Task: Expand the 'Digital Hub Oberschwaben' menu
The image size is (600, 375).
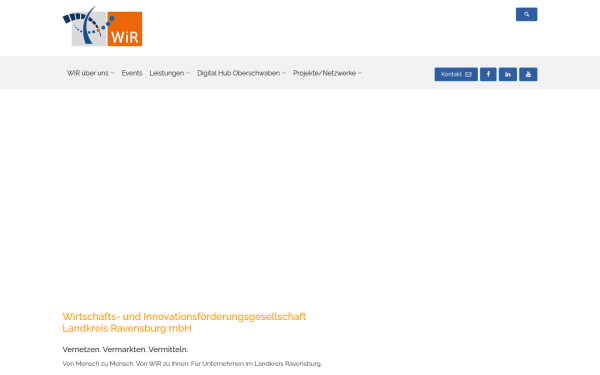Action: 241,73
